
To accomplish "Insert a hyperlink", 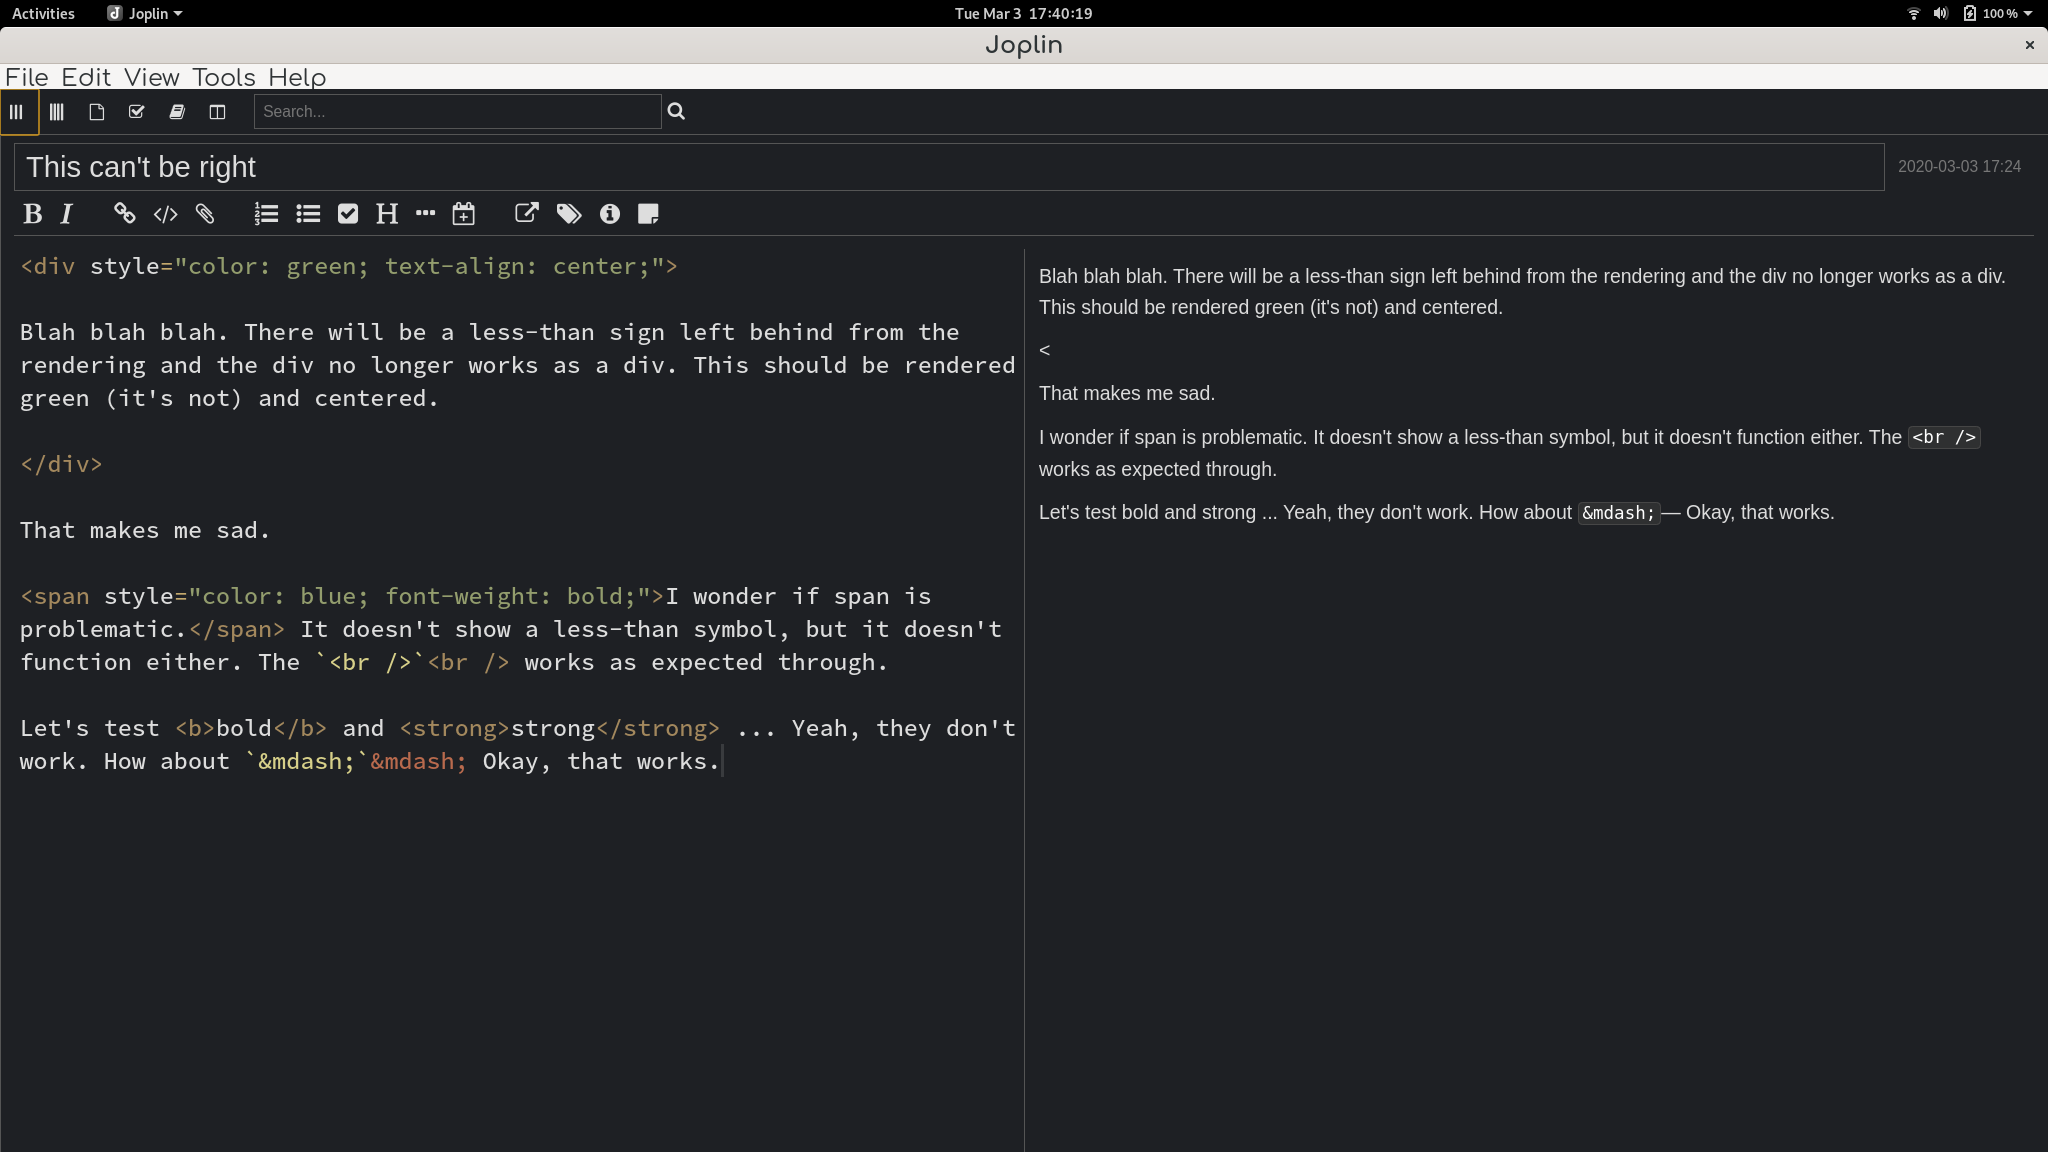I will [x=124, y=214].
